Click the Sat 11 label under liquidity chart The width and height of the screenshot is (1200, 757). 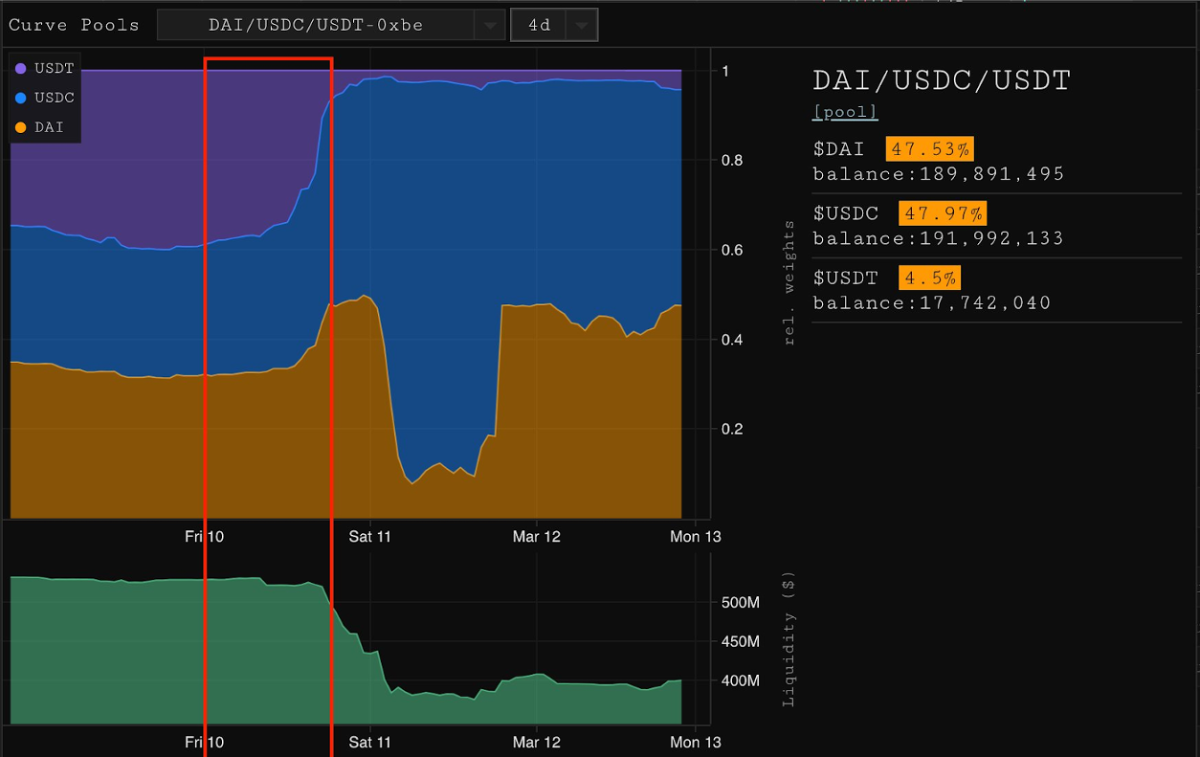(x=370, y=742)
